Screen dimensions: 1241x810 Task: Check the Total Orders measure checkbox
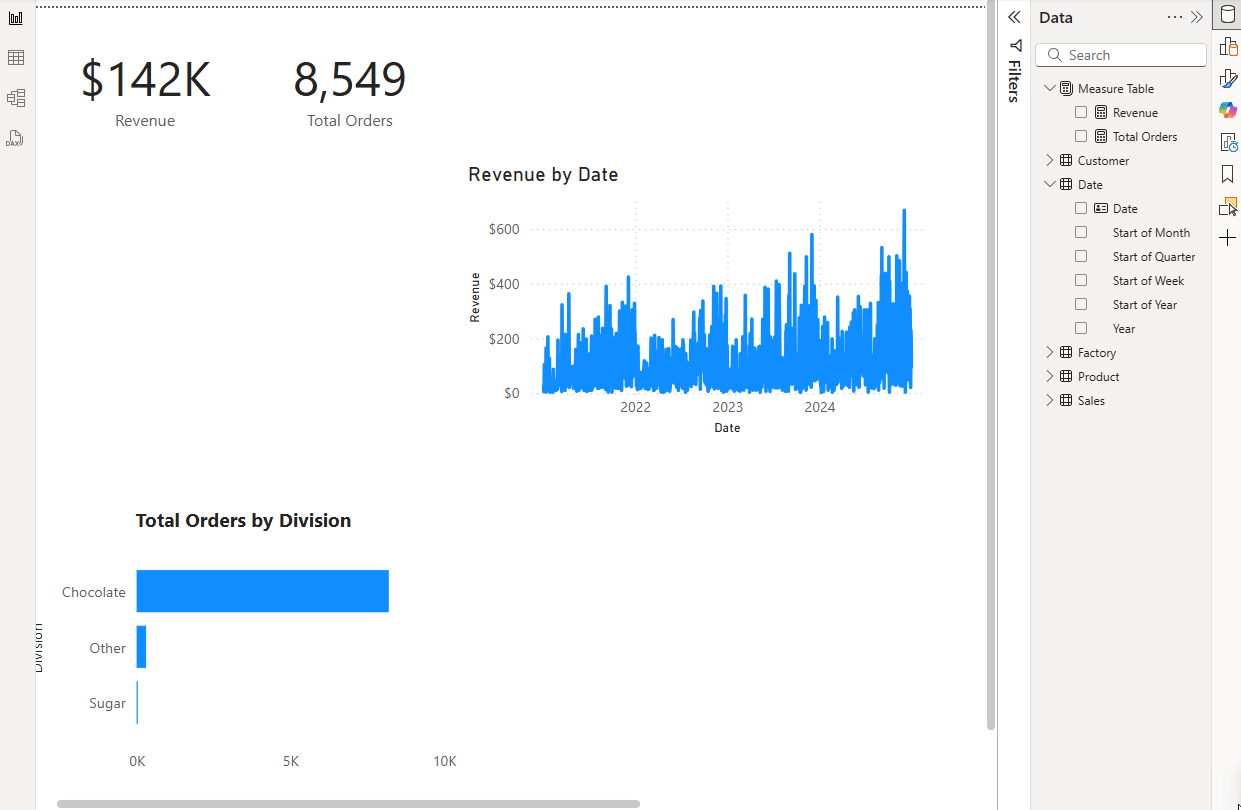pyautogui.click(x=1081, y=137)
